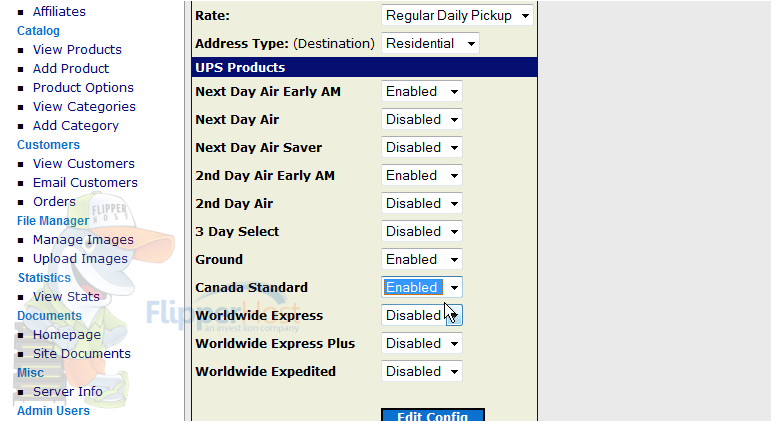
Task: Open the Affiliates link
Action: pyautogui.click(x=59, y=11)
